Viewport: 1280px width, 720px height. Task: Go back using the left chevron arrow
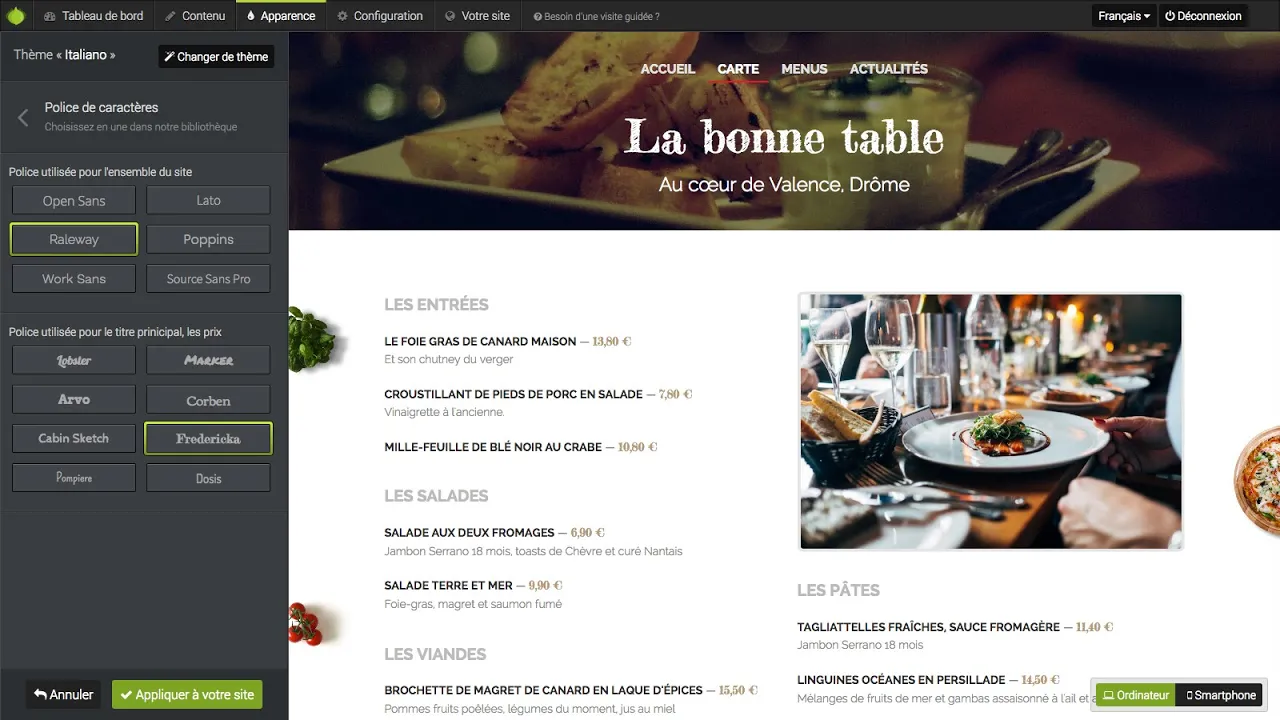23,118
